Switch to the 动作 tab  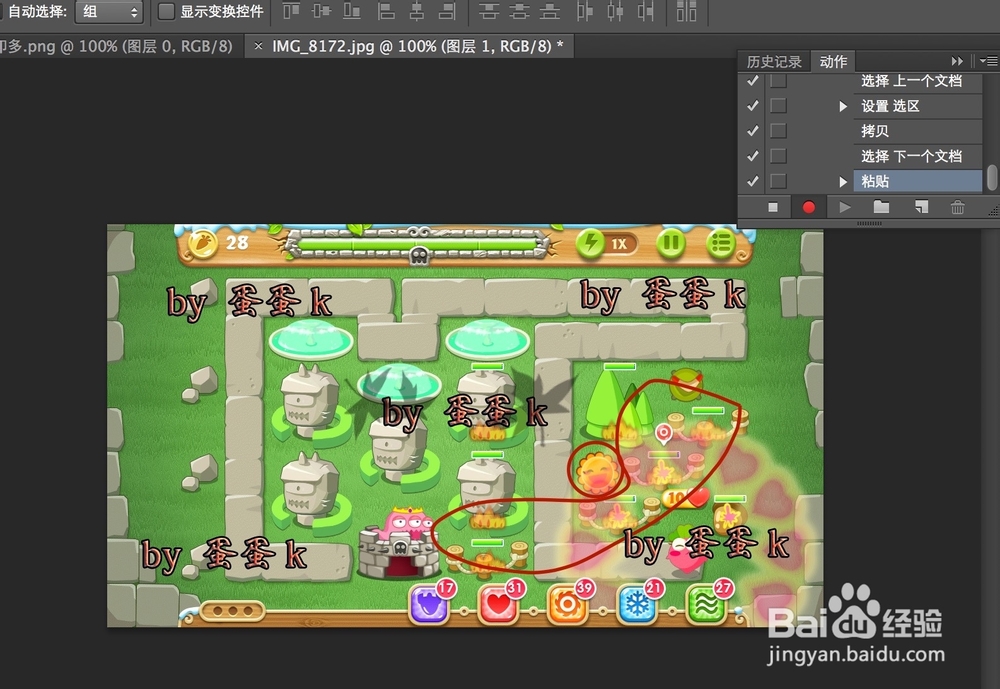coord(833,62)
